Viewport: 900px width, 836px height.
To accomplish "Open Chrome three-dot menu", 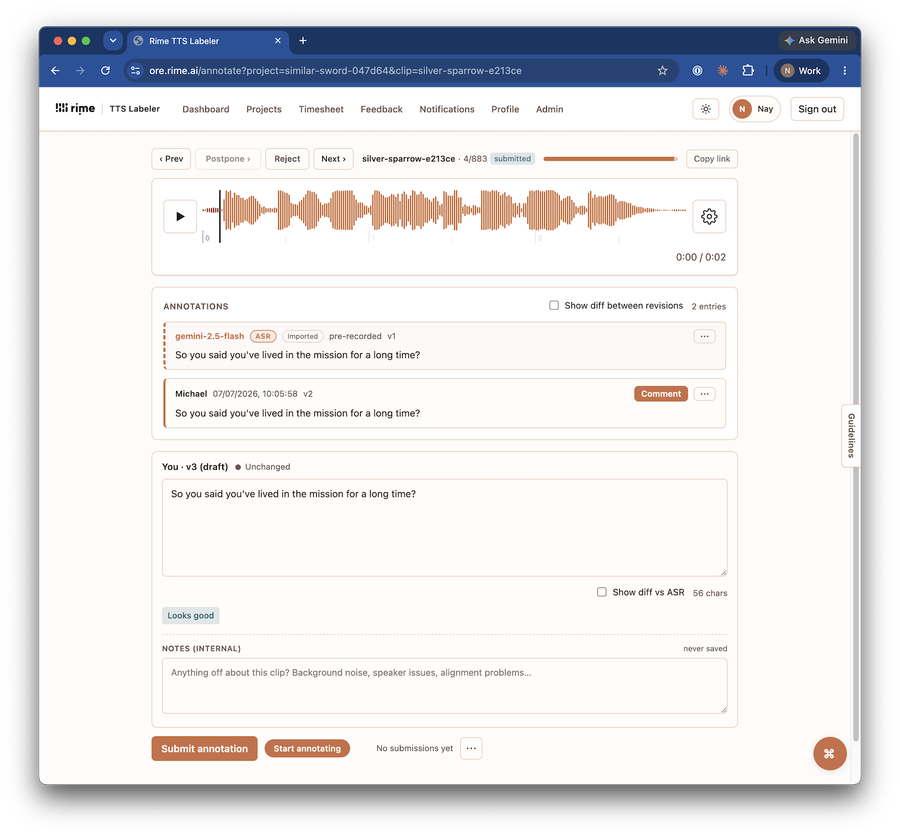I will pyautogui.click(x=844, y=71).
